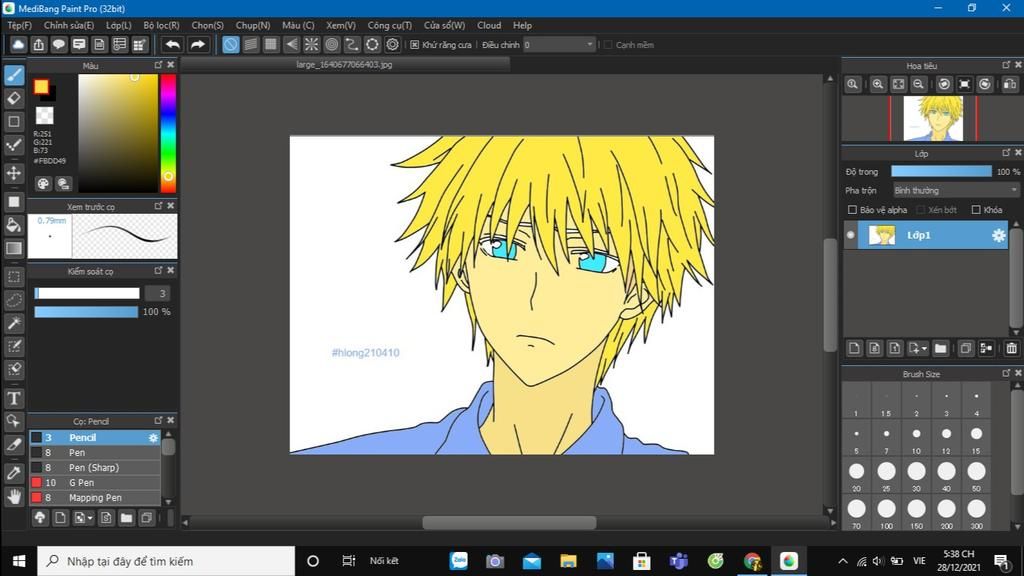The height and width of the screenshot is (576, 1024).
Task: Select the Pen (Sharp) brush
Action: [95, 468]
